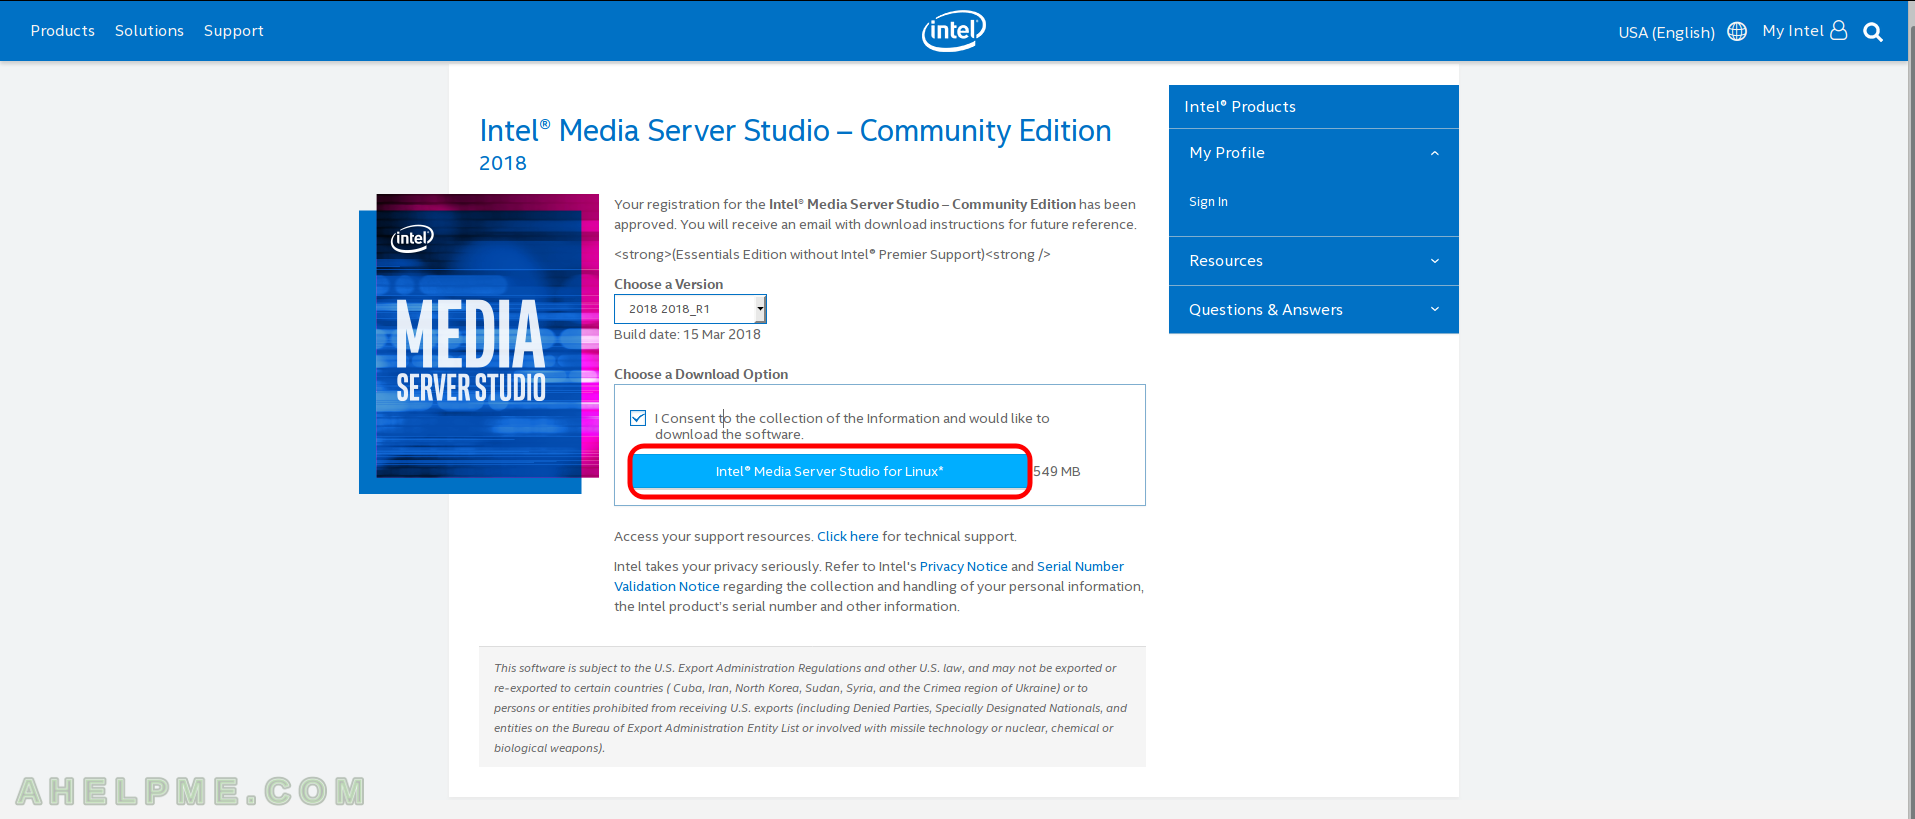
Task: Click the globe language icon
Action: click(x=1737, y=31)
